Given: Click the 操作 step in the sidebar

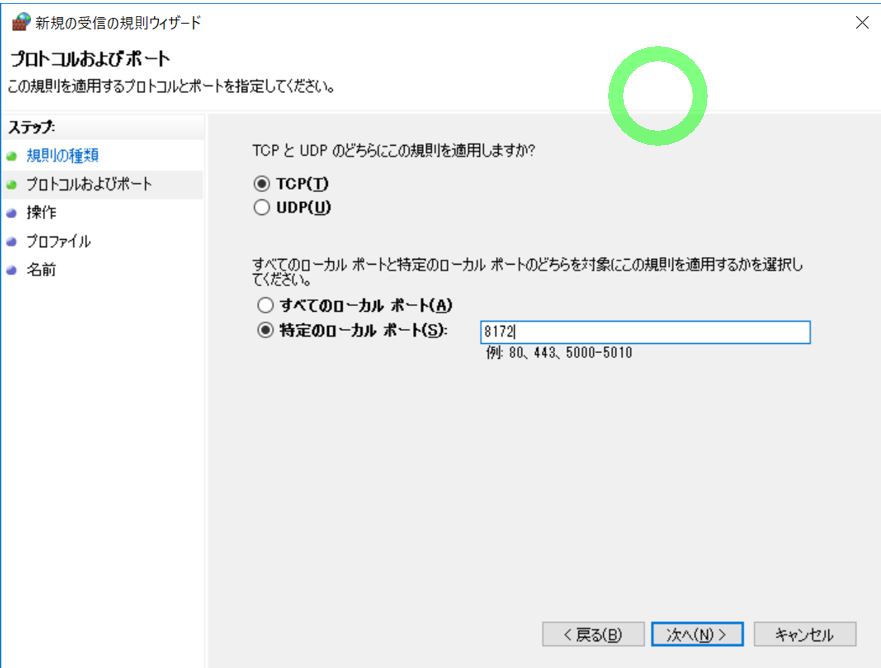Looking at the screenshot, I should pyautogui.click(x=41, y=212).
